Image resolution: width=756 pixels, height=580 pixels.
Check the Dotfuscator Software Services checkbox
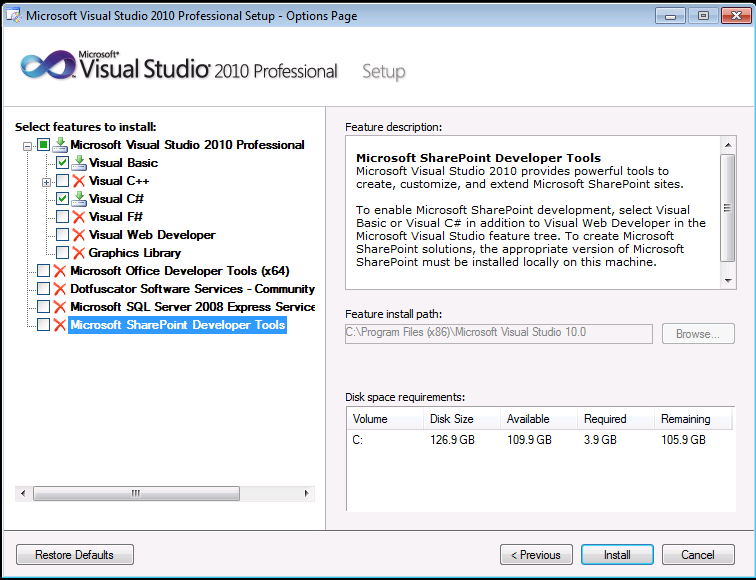(x=43, y=289)
